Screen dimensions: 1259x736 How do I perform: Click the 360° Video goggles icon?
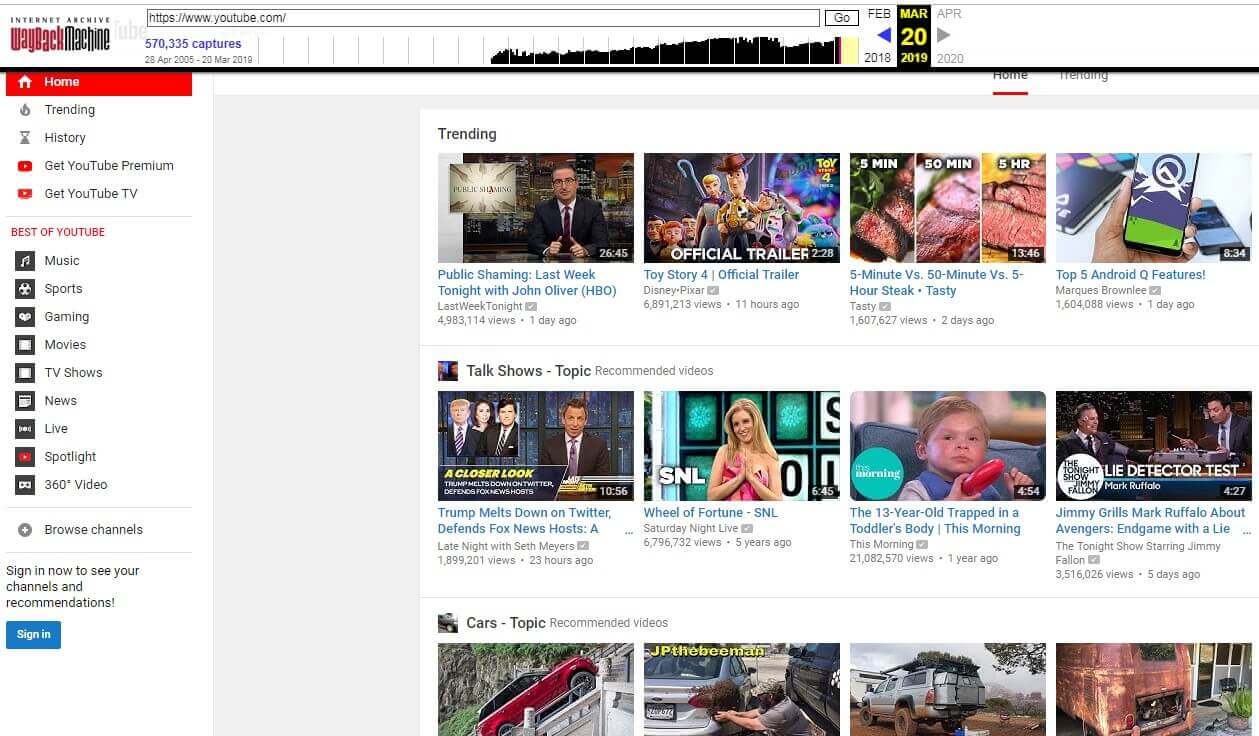(x=25, y=485)
